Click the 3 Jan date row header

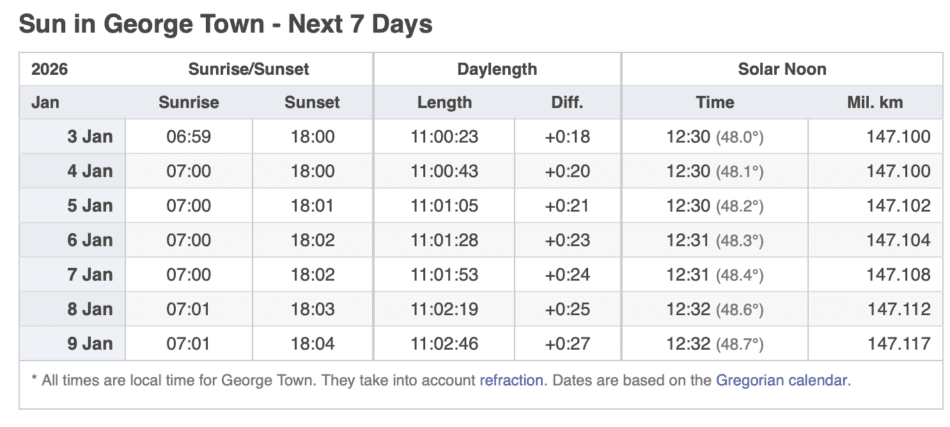coord(90,137)
